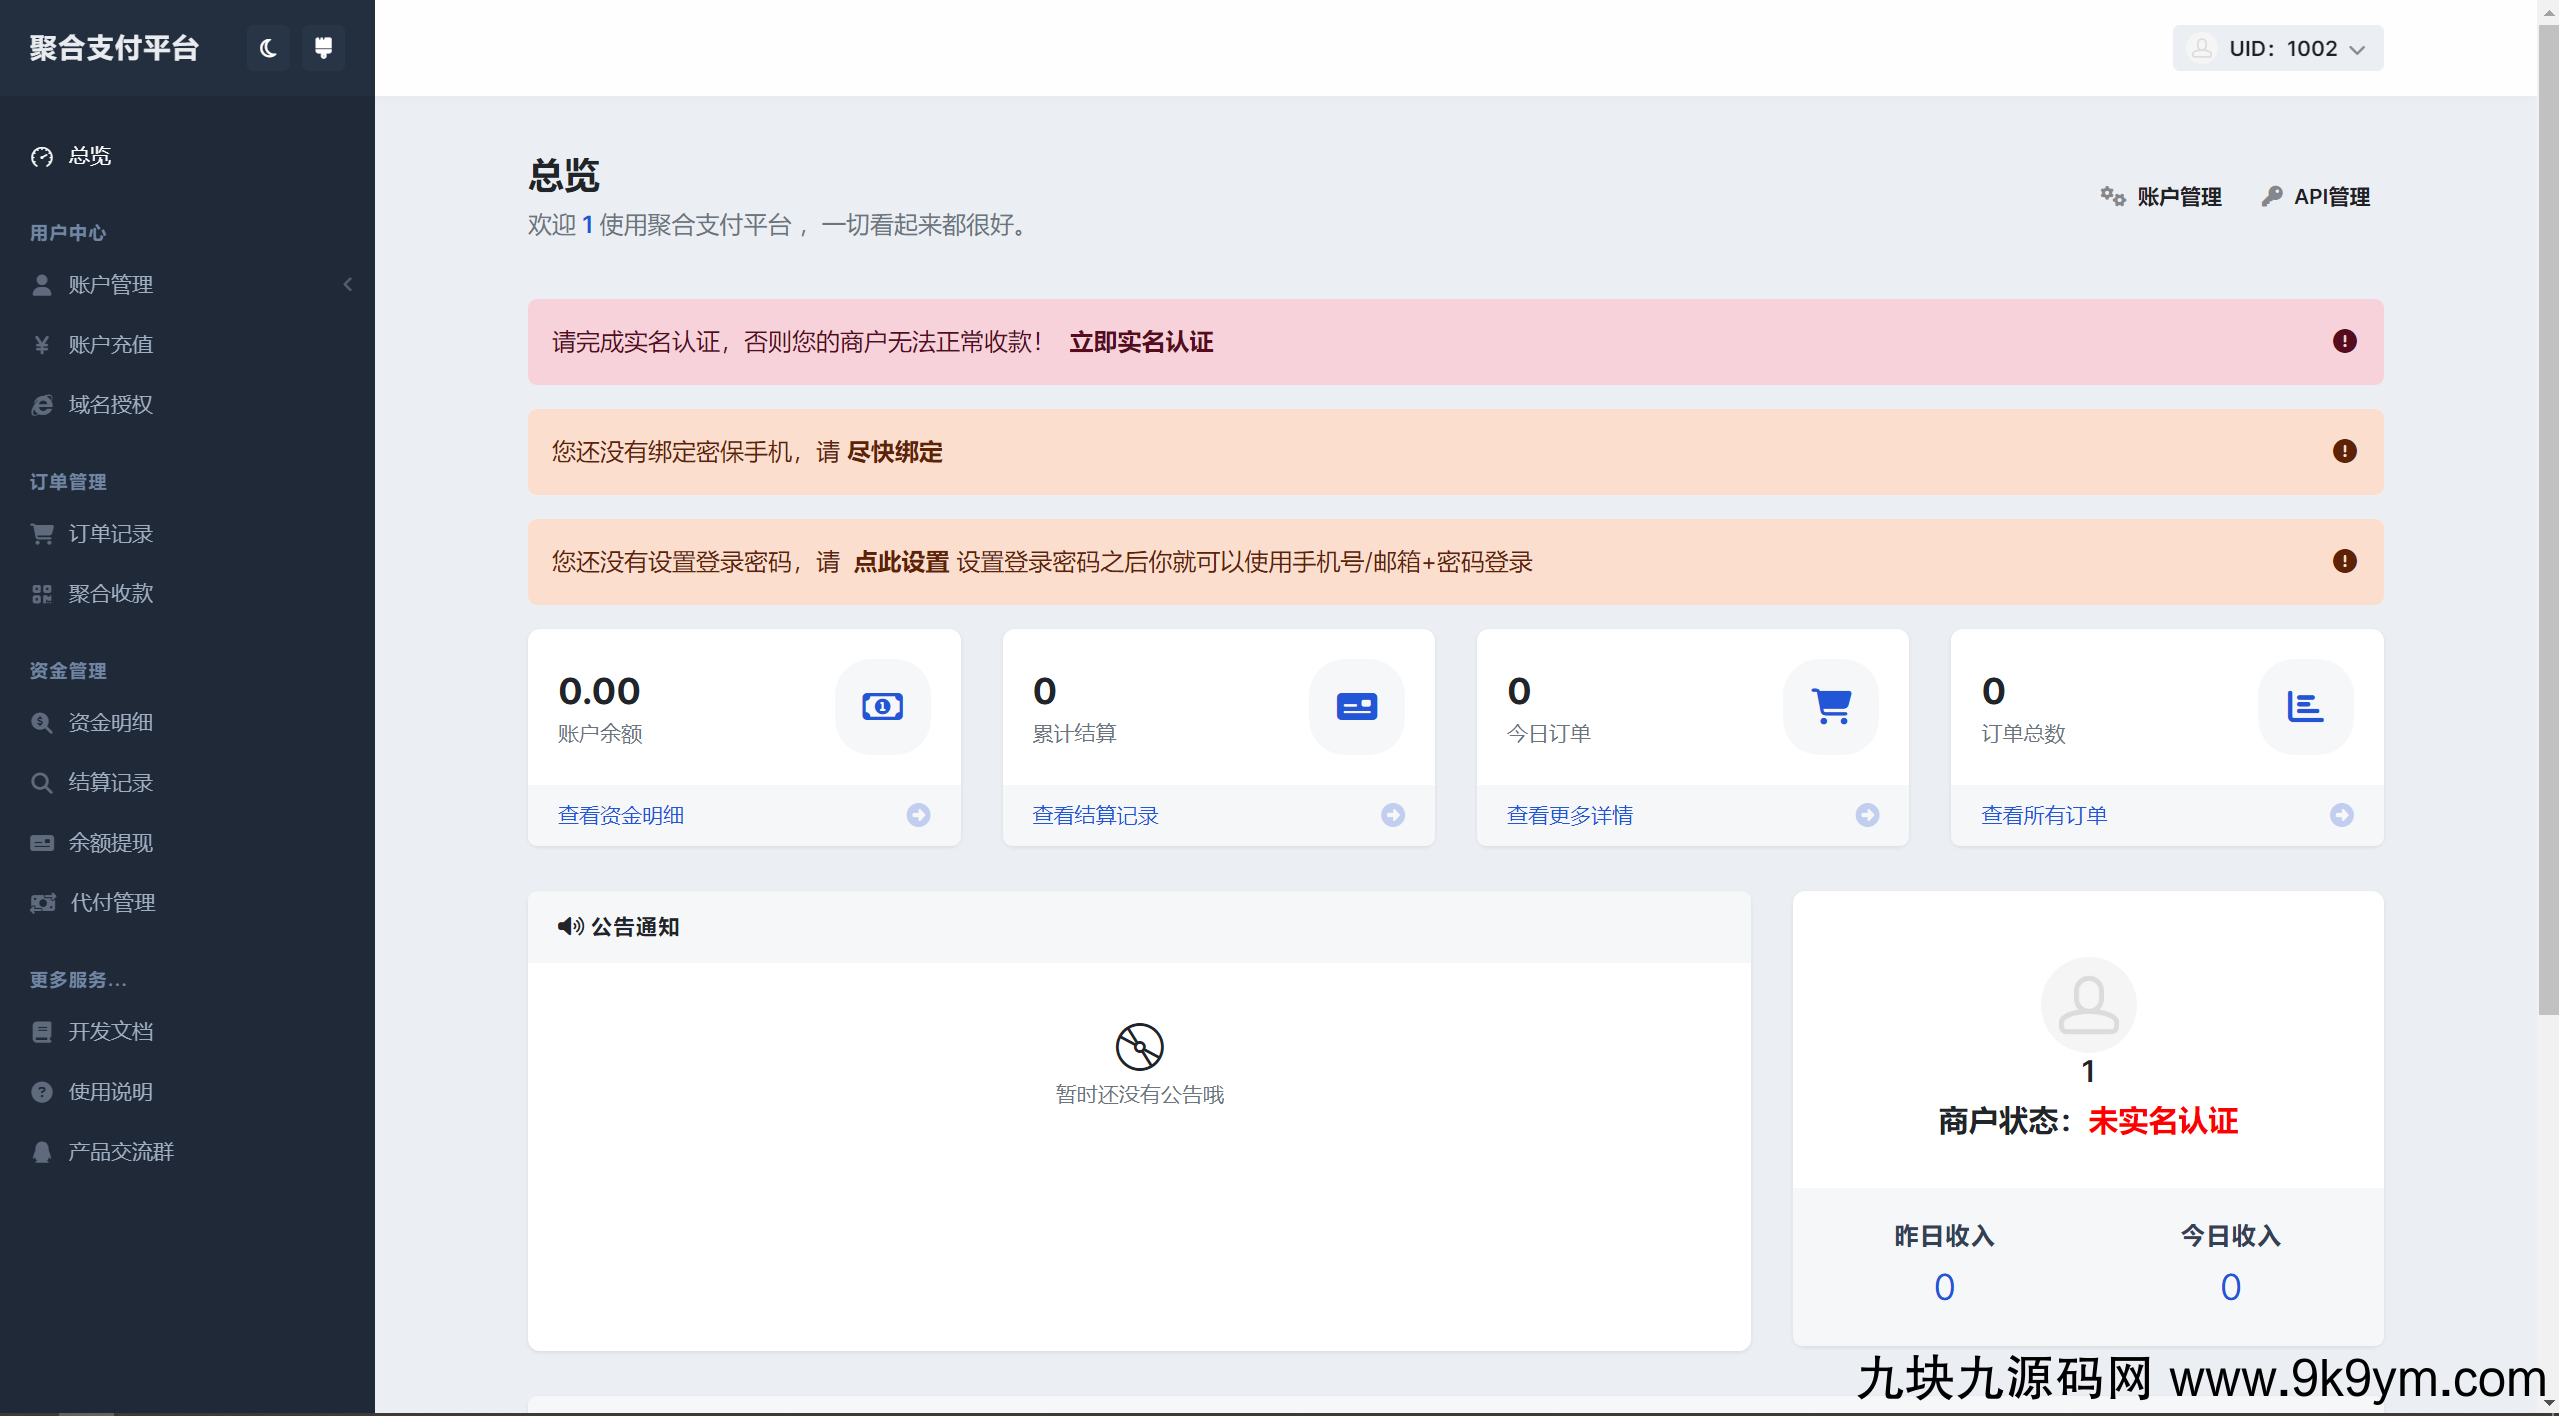
Task: Open the UID: 1002 user dropdown
Action: [2277, 48]
